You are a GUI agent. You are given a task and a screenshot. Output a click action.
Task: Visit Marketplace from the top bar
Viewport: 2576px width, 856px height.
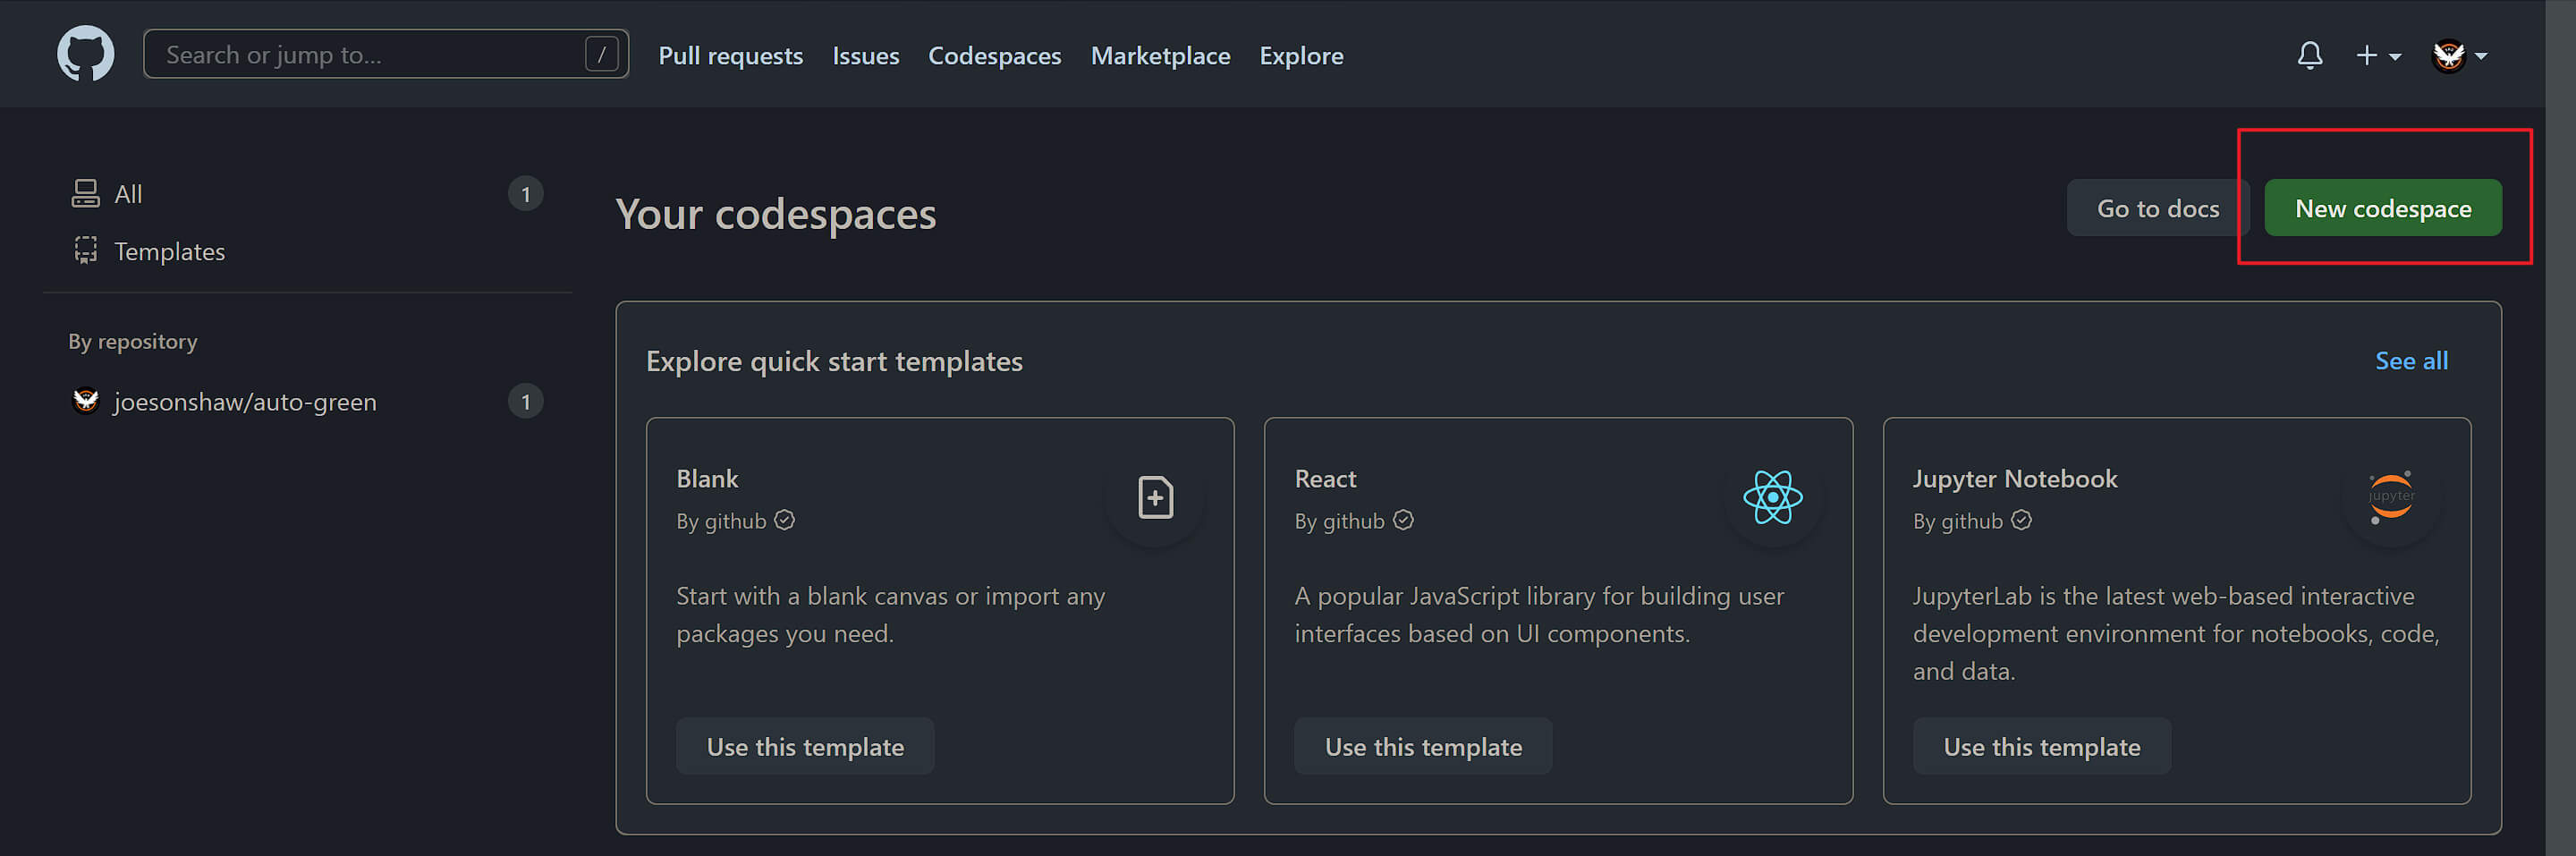pos(1160,55)
